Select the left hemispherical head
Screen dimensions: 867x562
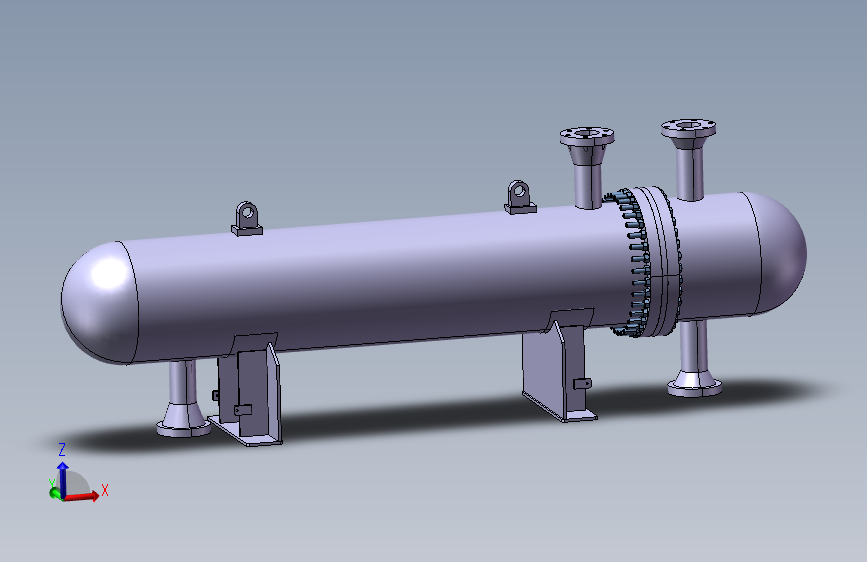click(99, 303)
